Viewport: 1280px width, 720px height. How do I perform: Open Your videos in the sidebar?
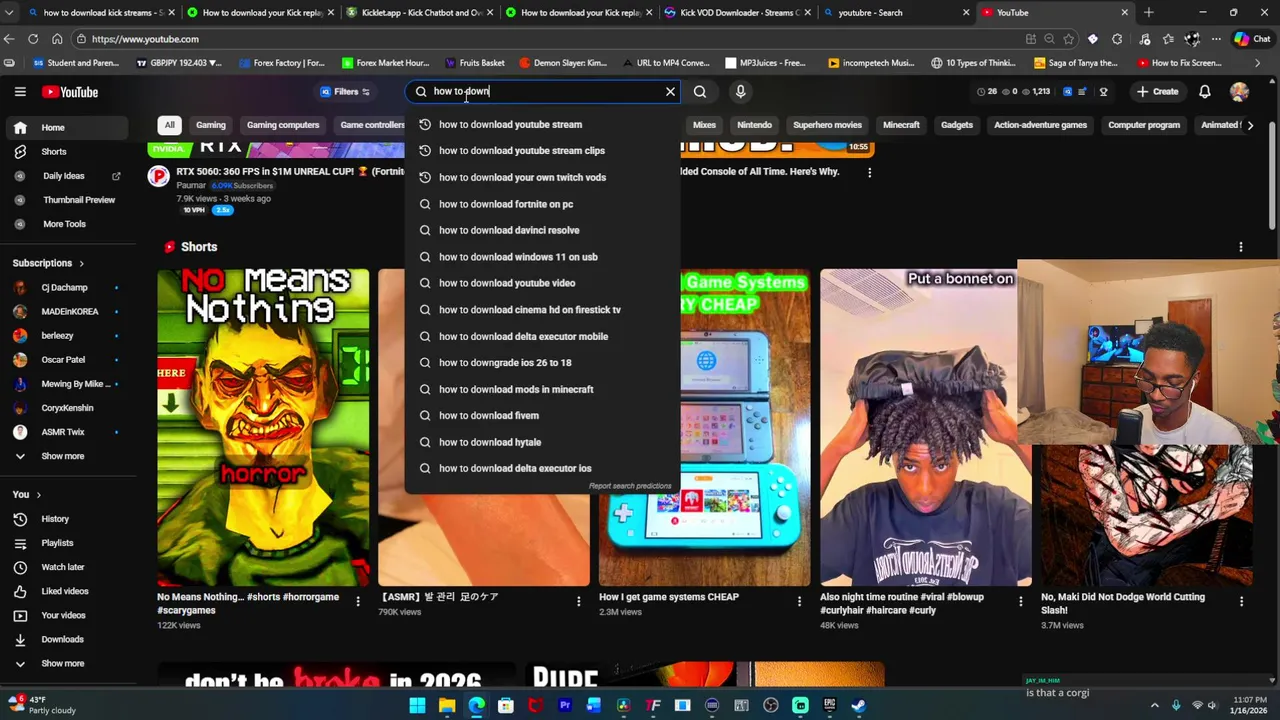(68, 615)
